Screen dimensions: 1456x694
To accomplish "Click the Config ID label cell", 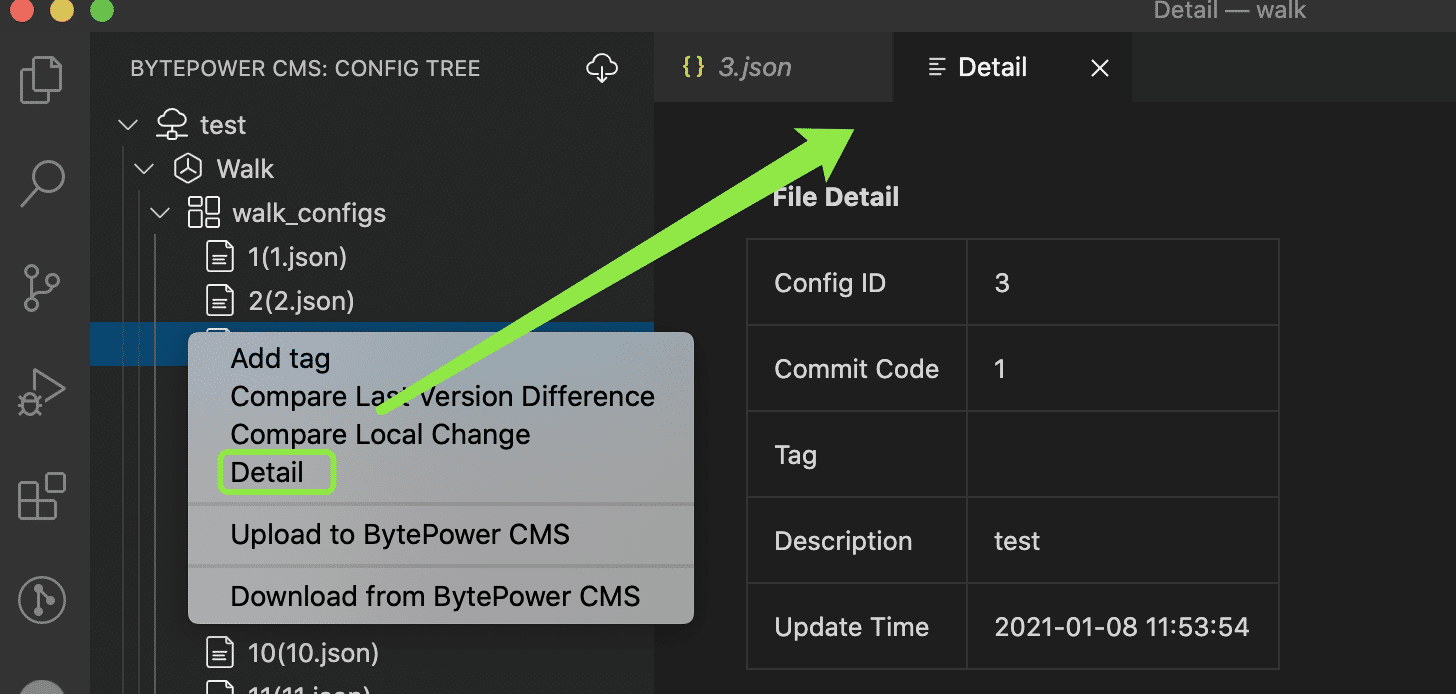I will click(x=857, y=282).
